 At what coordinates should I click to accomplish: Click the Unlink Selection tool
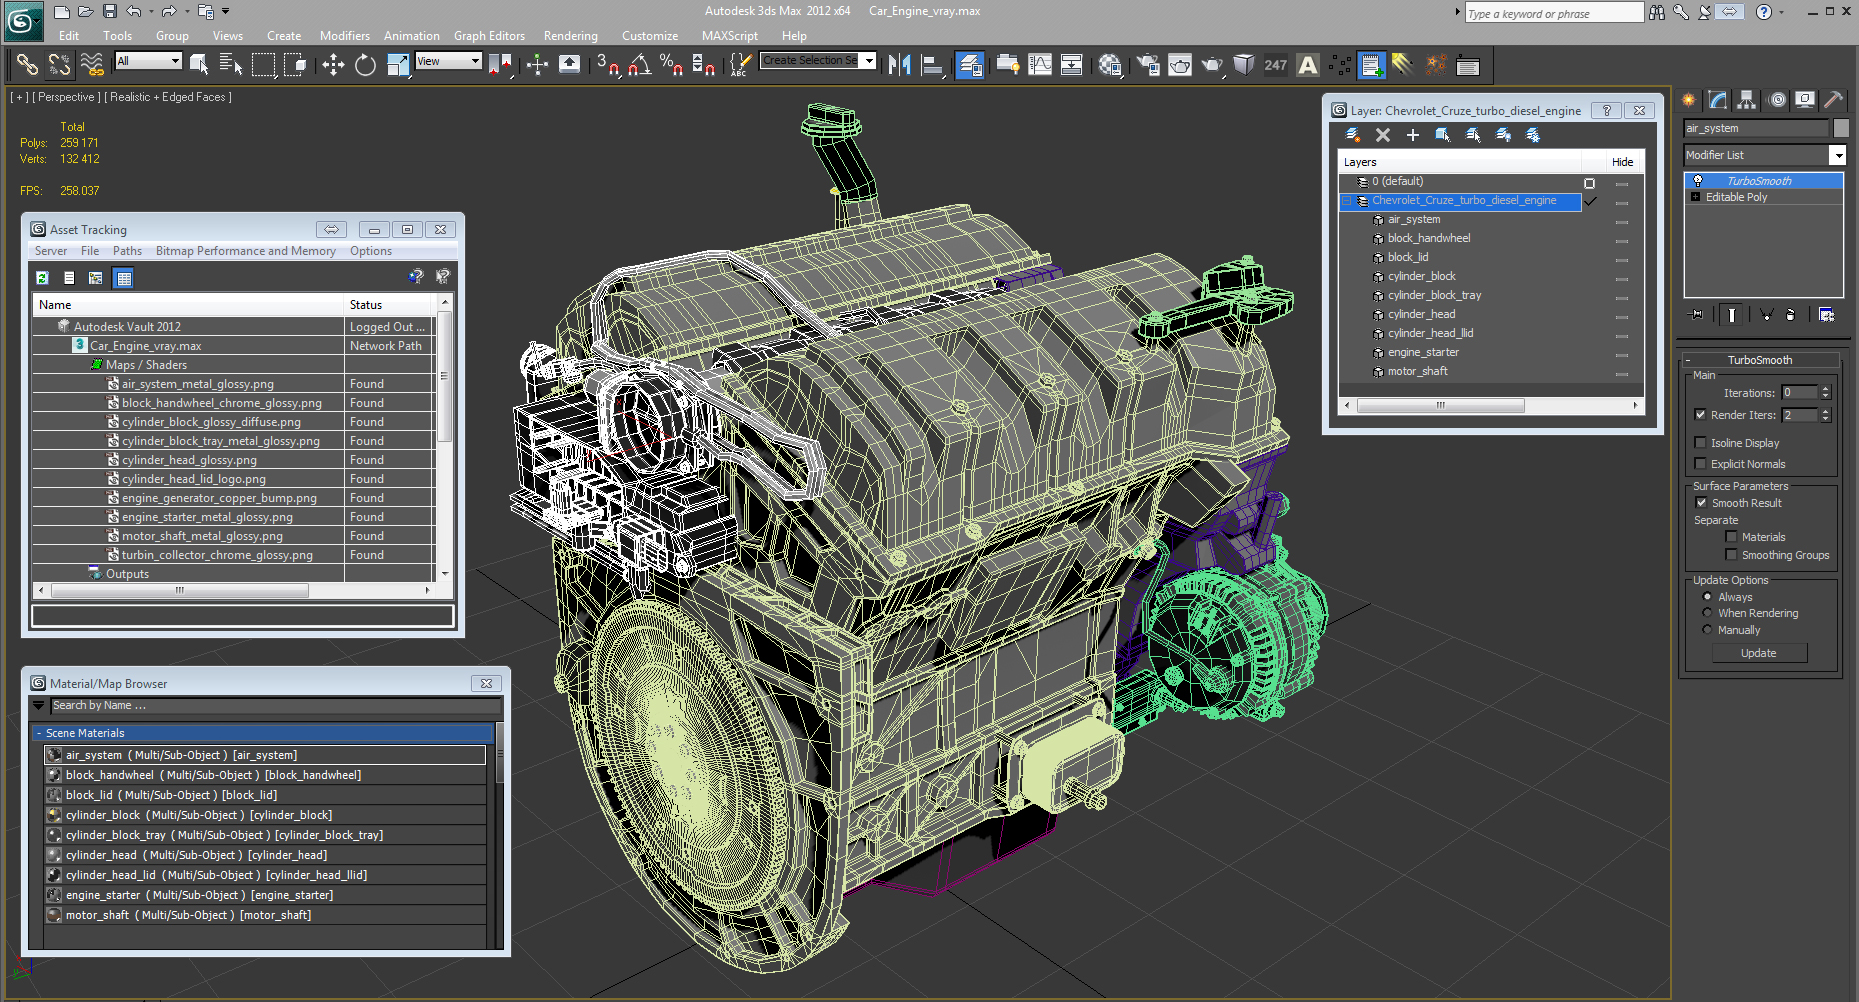click(x=59, y=65)
